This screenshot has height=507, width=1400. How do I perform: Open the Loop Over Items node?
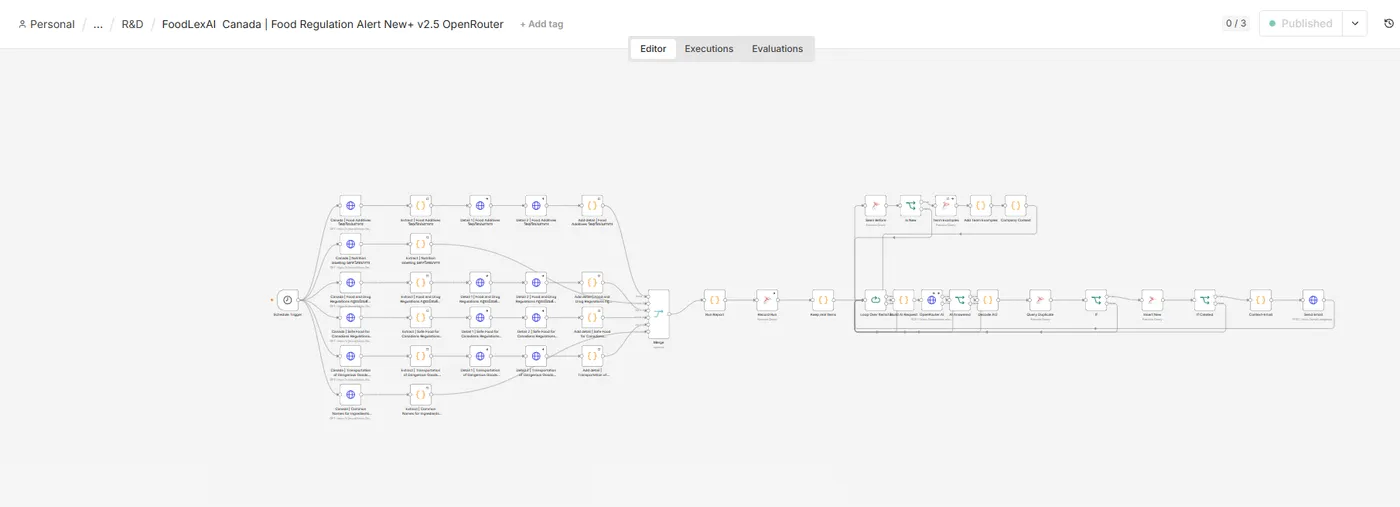(x=875, y=299)
